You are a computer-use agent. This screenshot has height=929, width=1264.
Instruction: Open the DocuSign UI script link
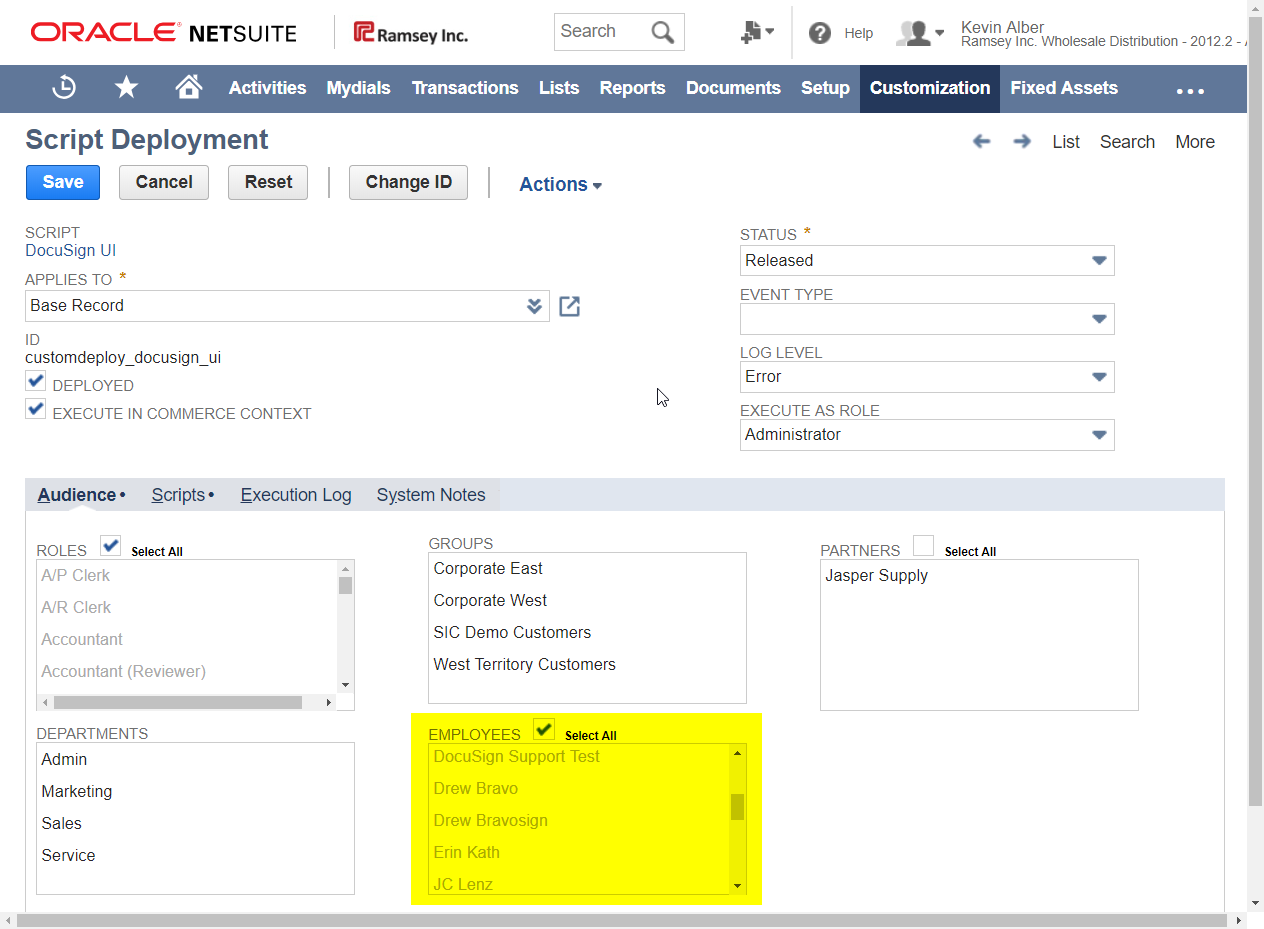(70, 250)
